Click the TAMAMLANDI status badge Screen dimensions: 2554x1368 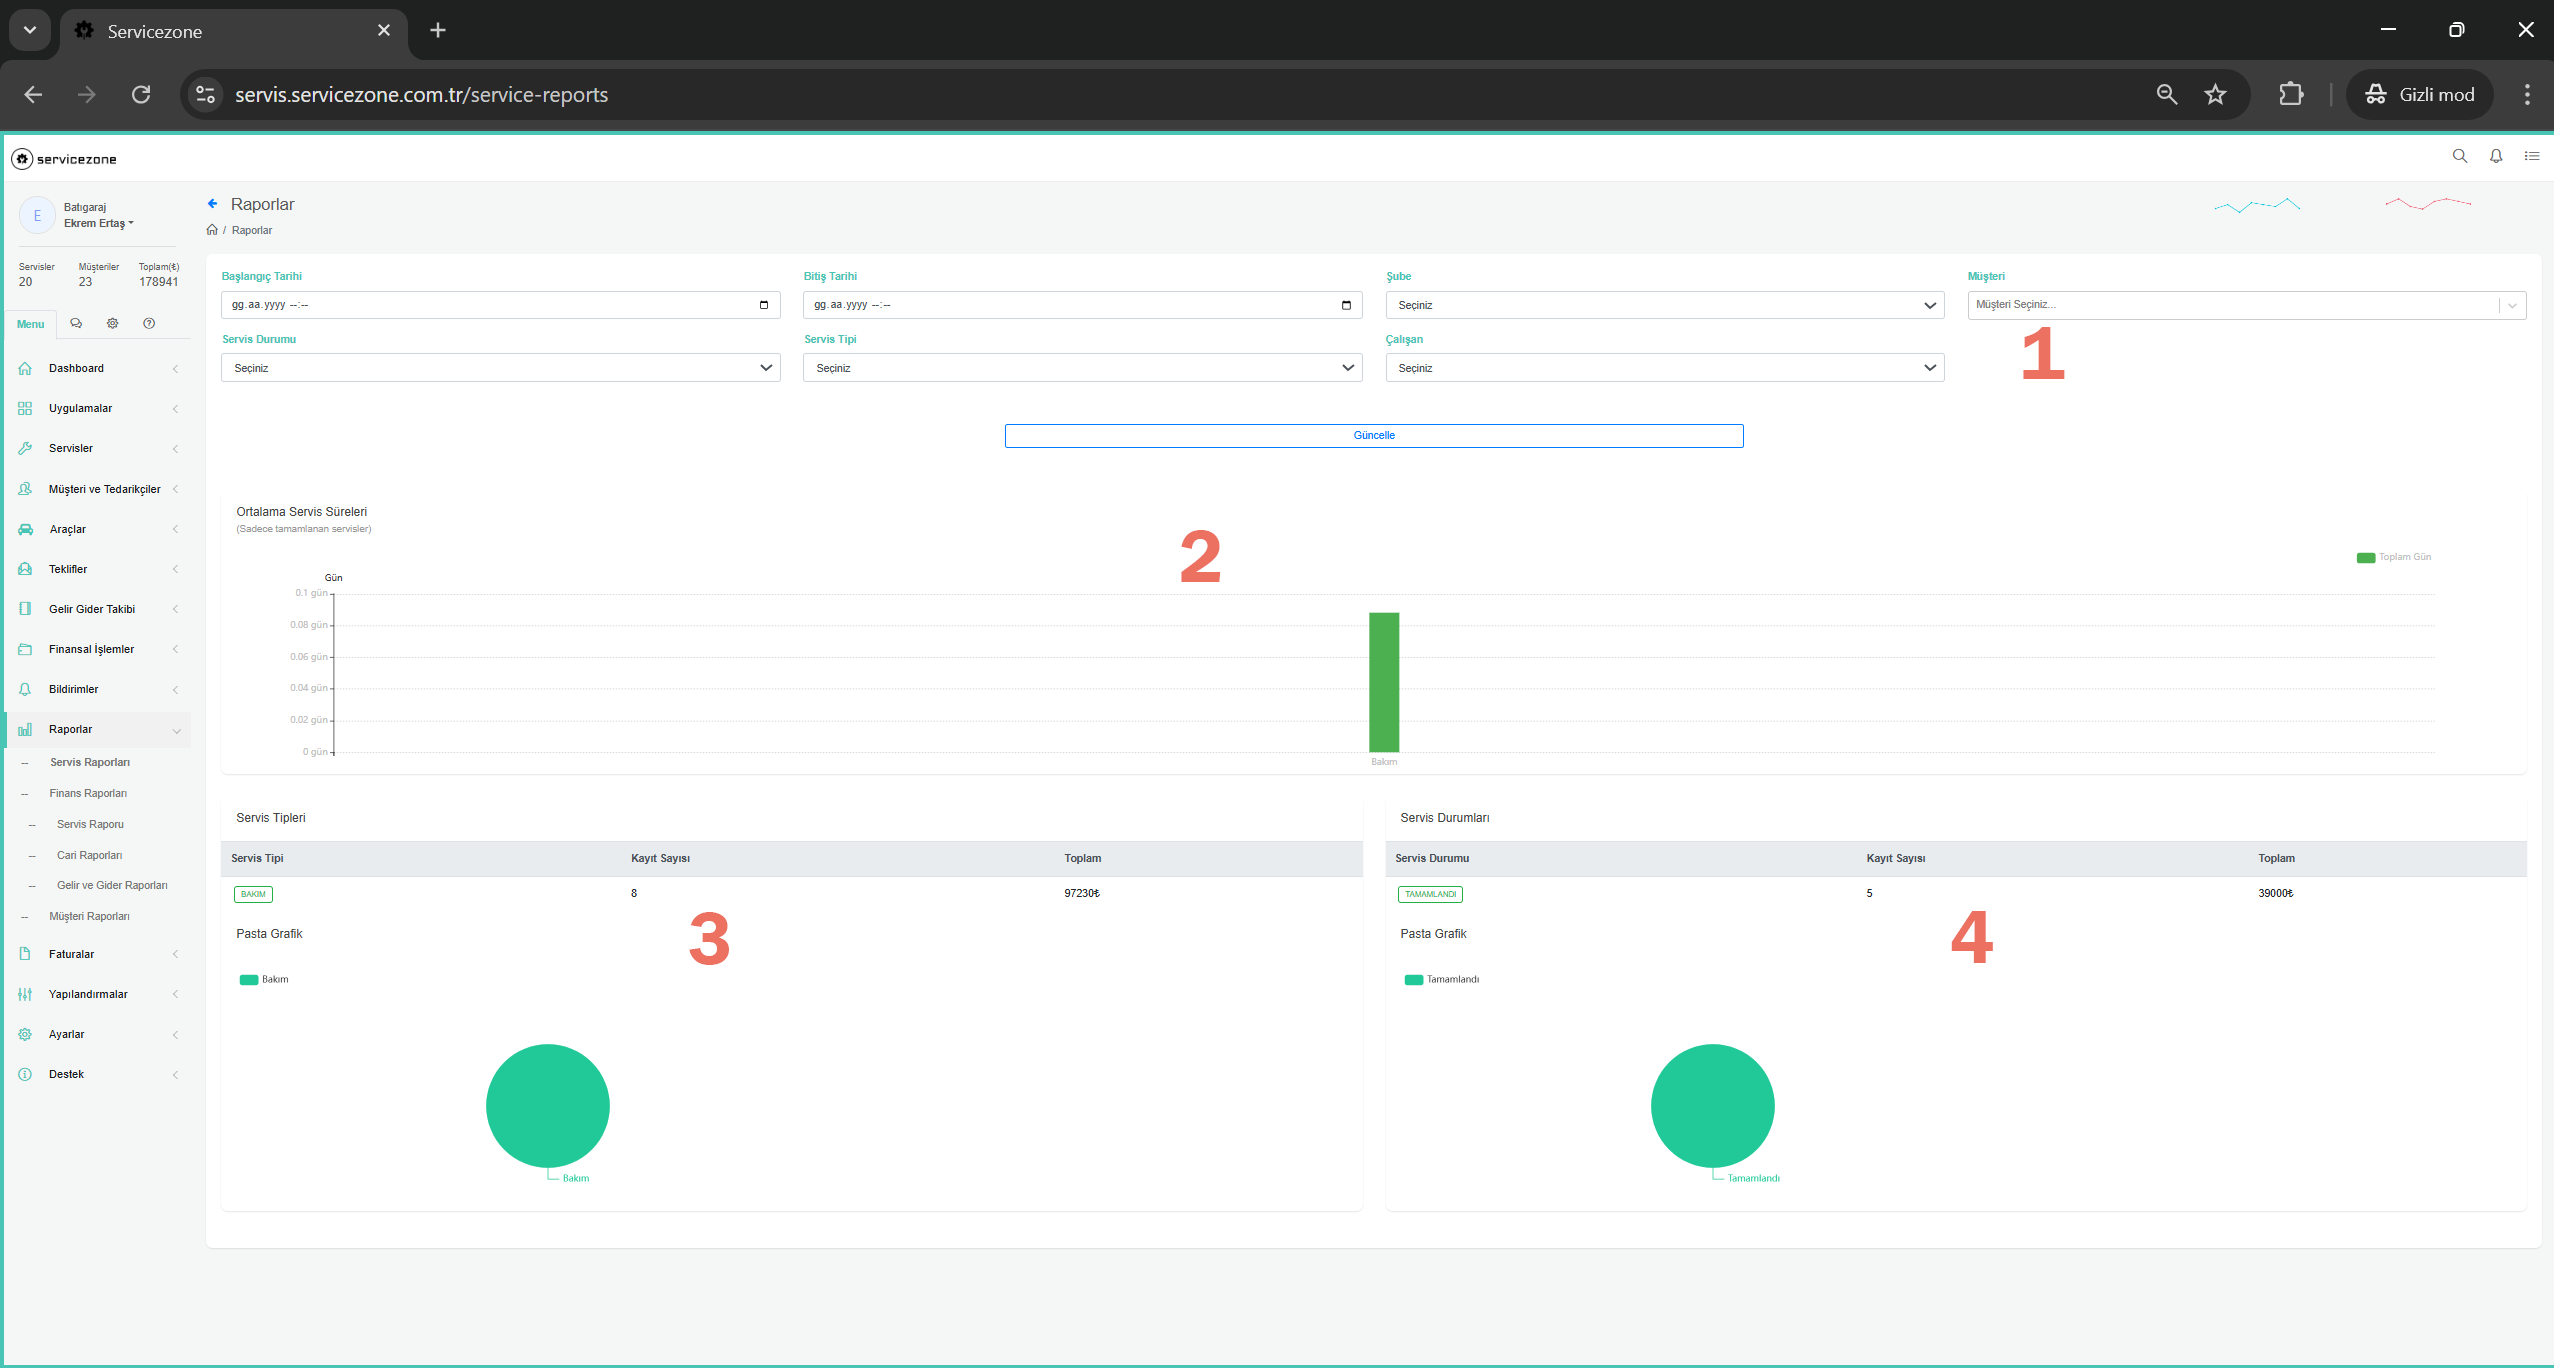pos(1430,894)
